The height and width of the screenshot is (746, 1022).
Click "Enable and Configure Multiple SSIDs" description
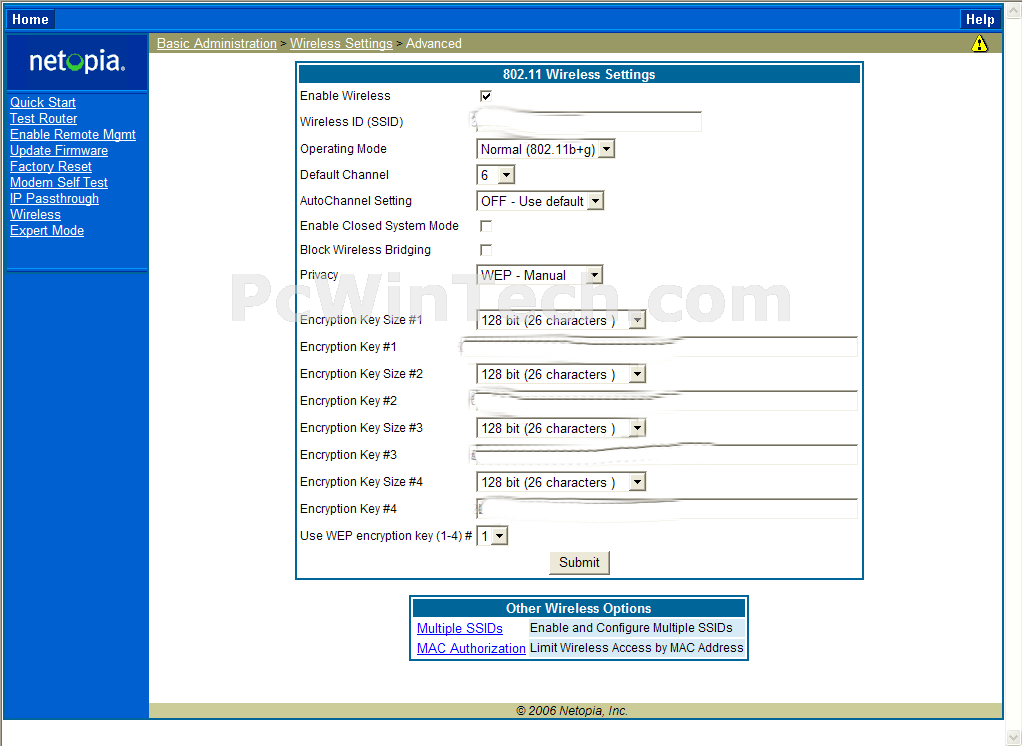[x=631, y=628]
